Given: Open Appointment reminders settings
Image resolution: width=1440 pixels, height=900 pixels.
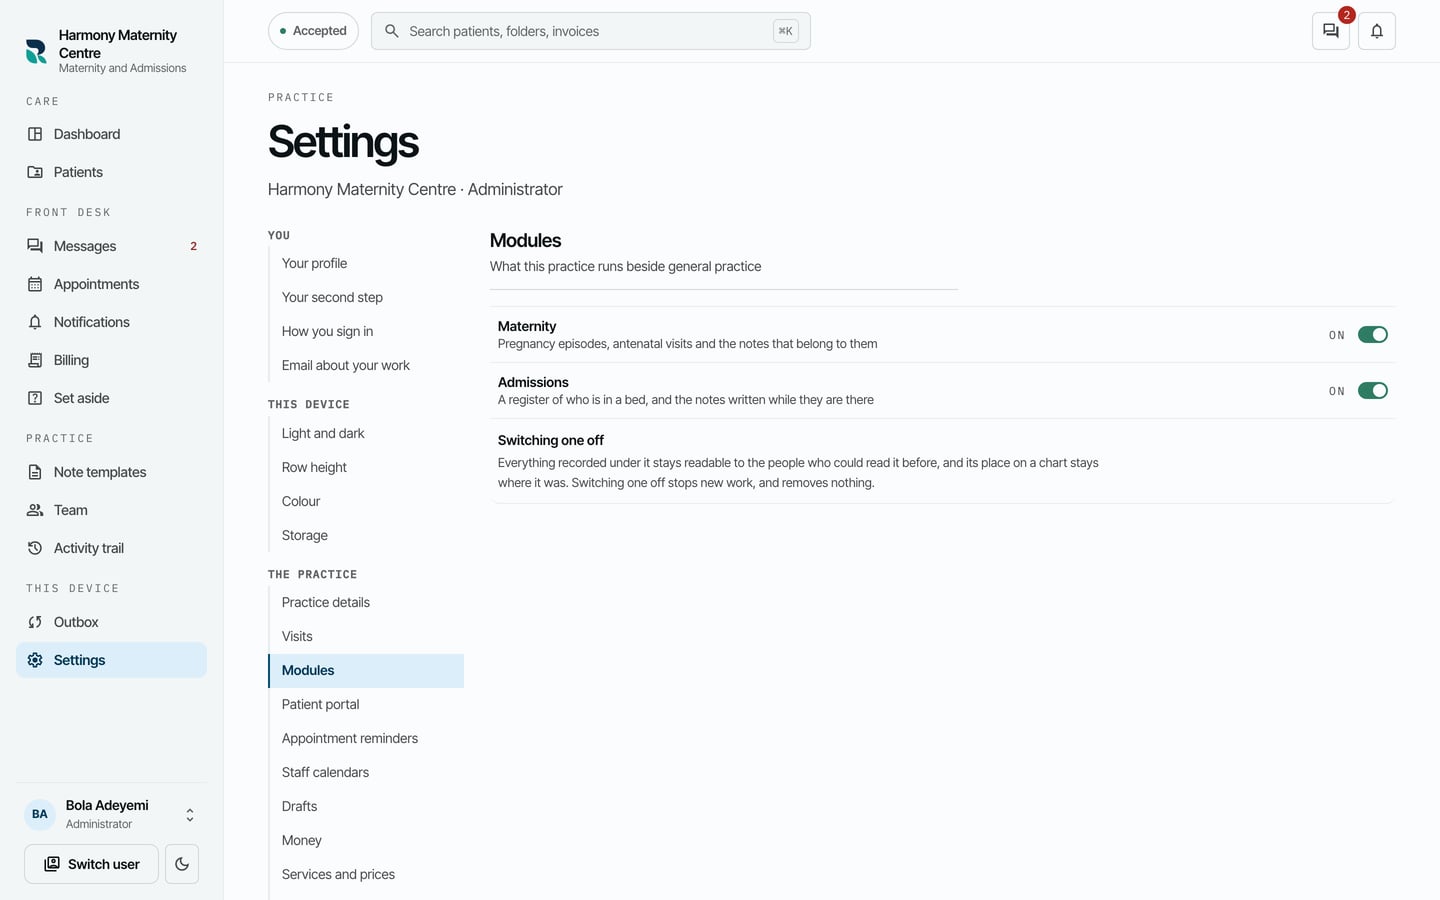Looking at the screenshot, I should click(366, 739).
